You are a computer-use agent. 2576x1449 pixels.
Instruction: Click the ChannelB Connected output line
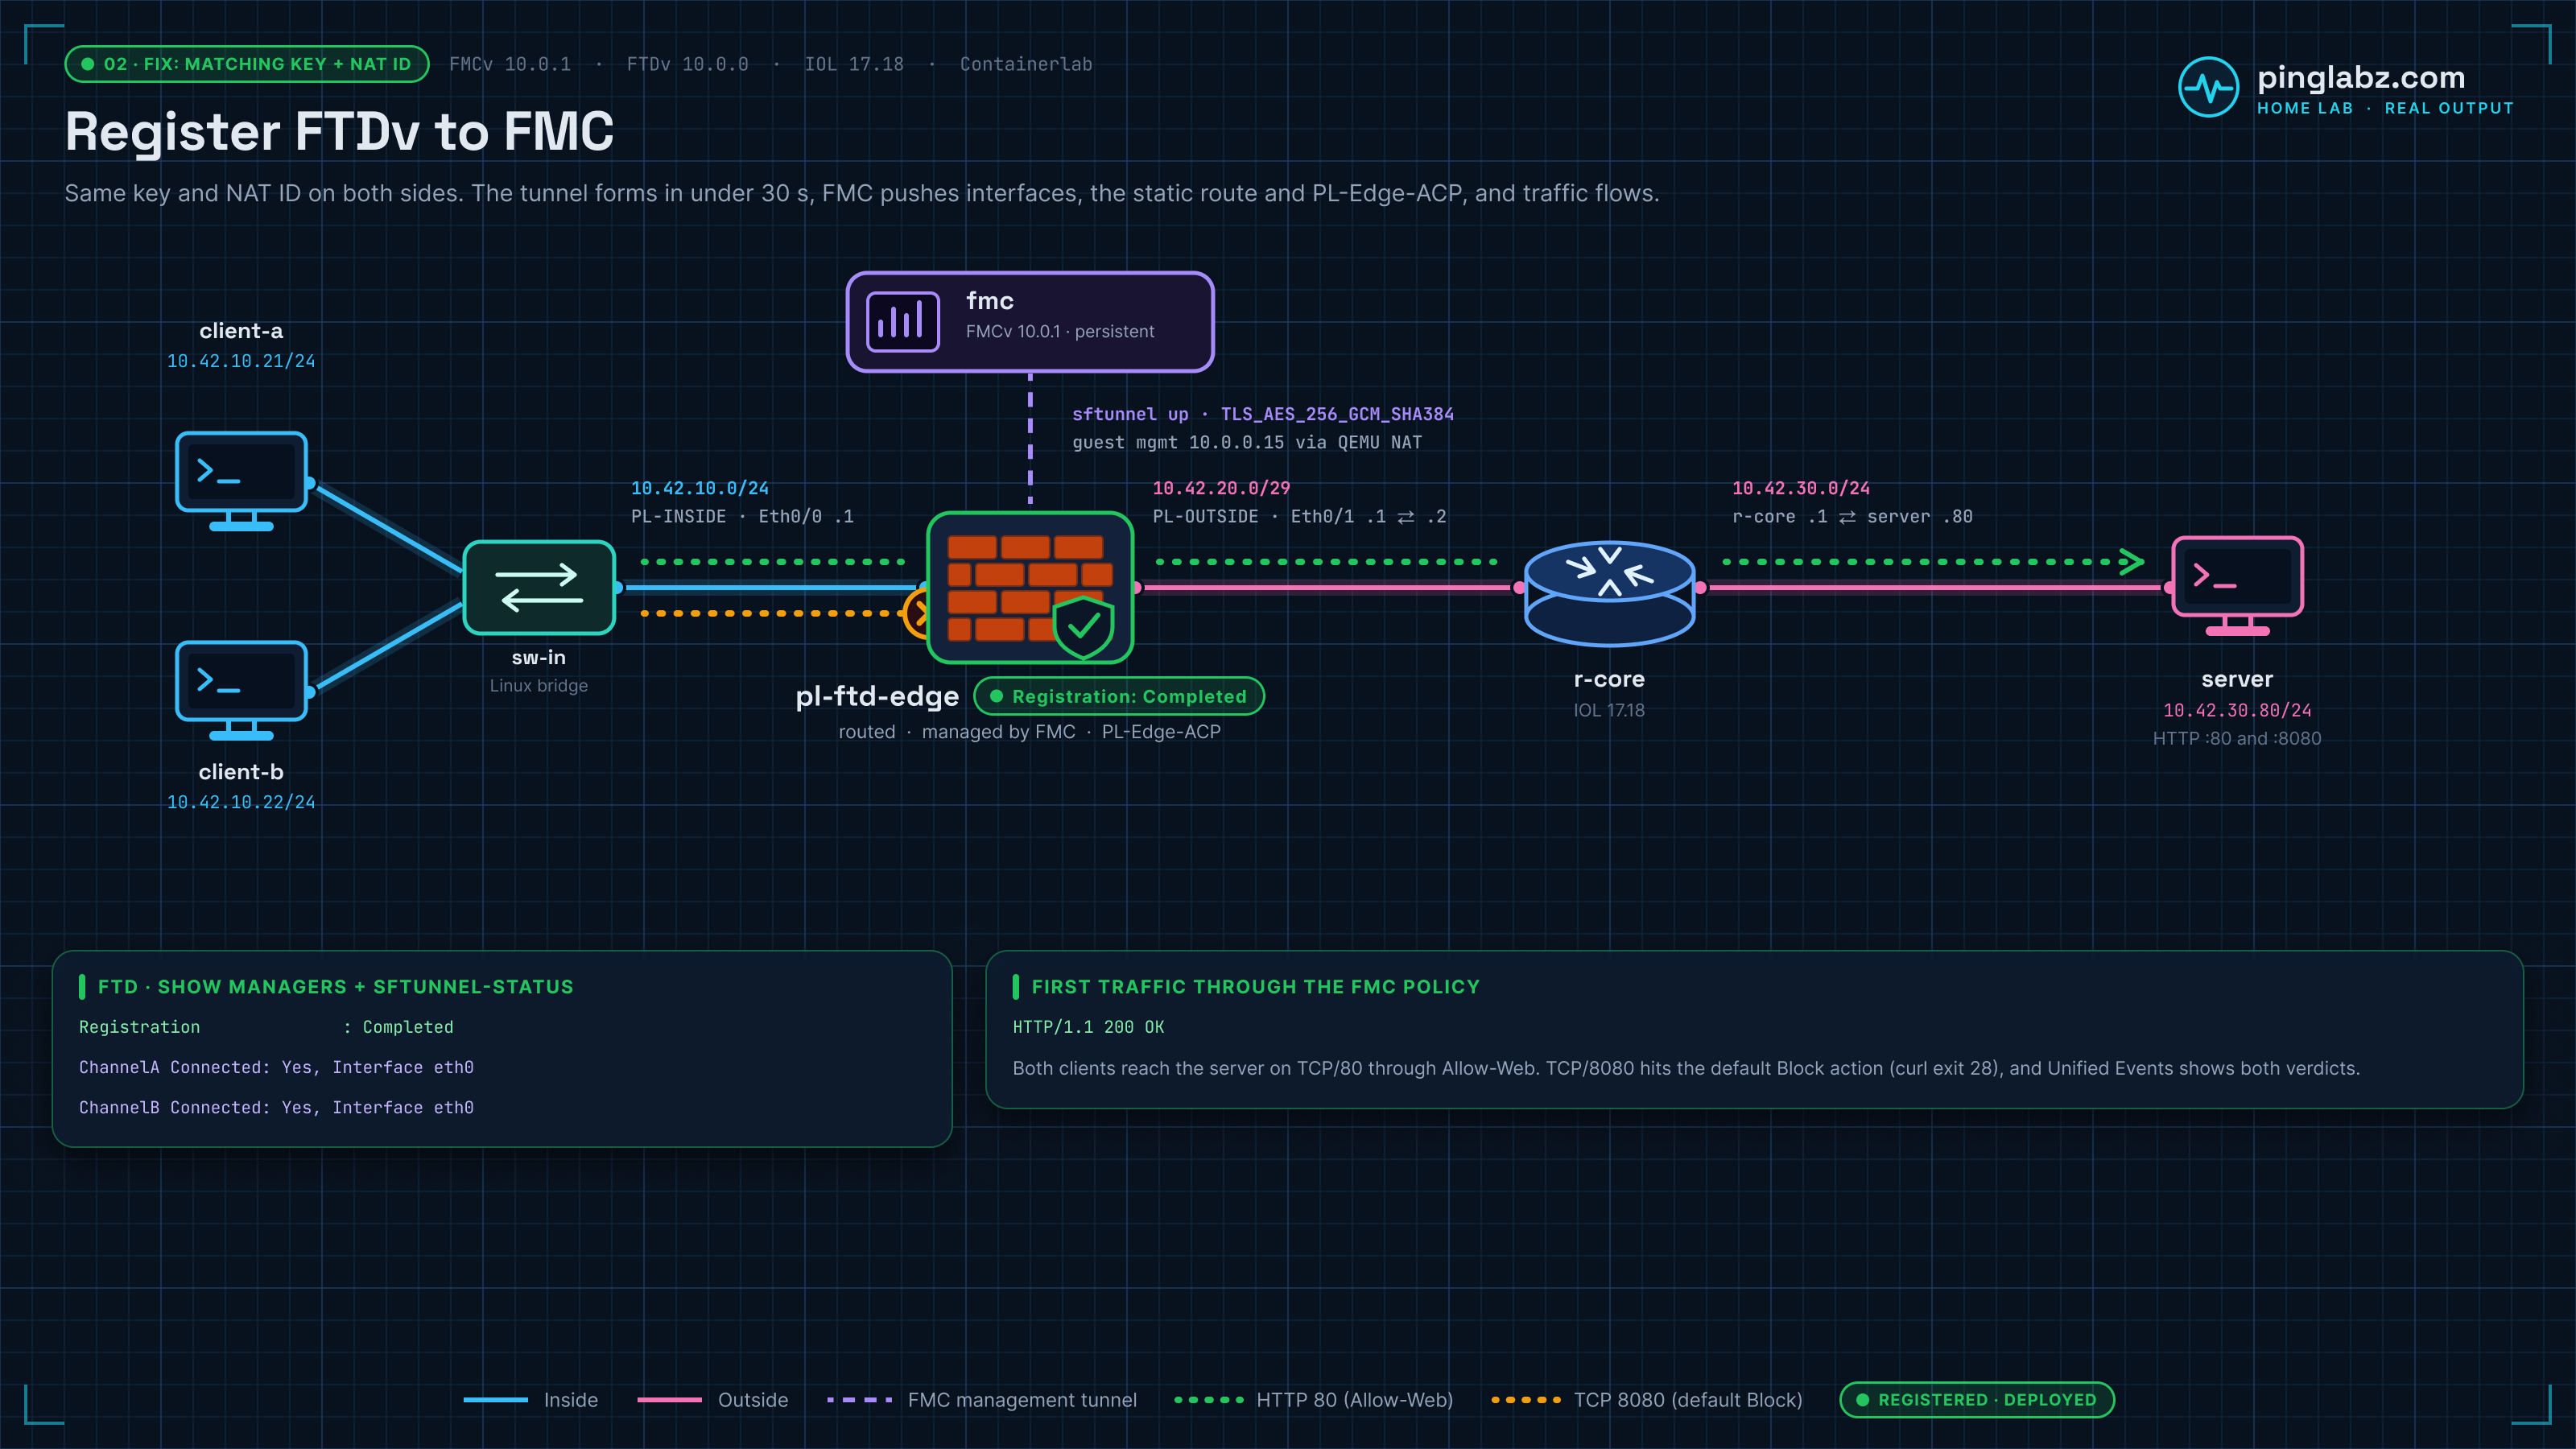point(276,1107)
